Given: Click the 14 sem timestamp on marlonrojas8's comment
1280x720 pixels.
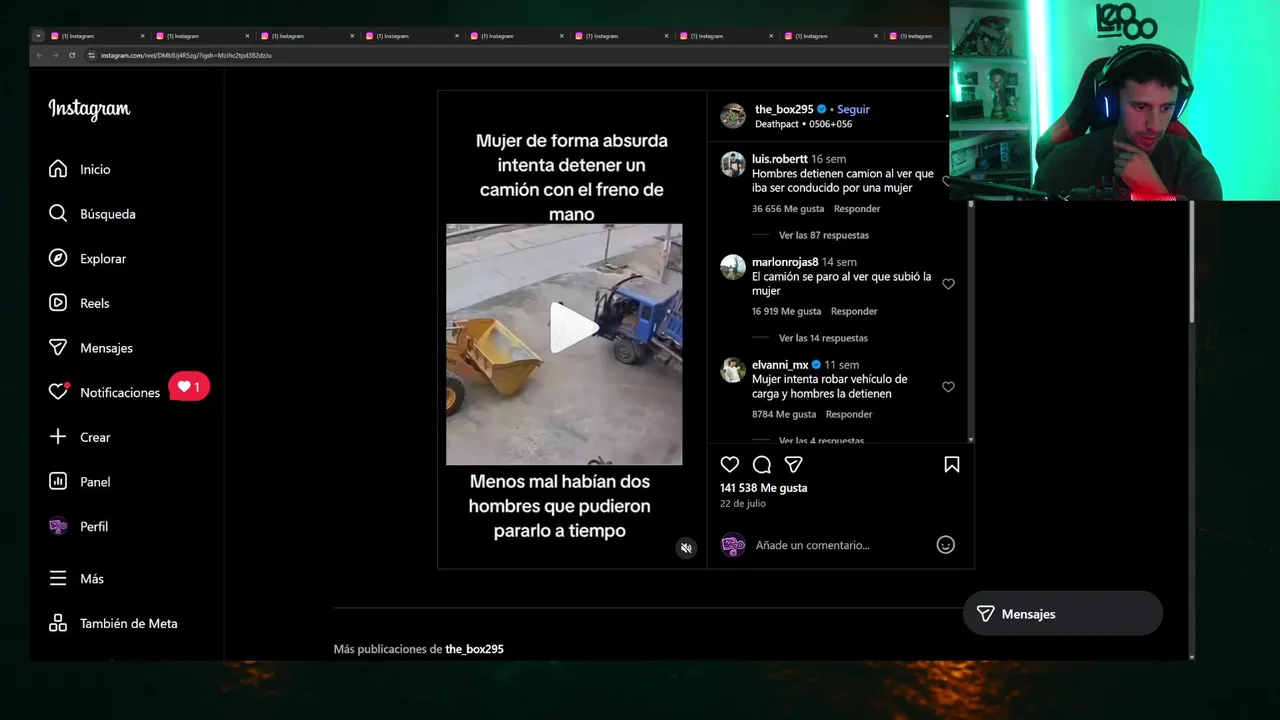Looking at the screenshot, I should point(839,262).
